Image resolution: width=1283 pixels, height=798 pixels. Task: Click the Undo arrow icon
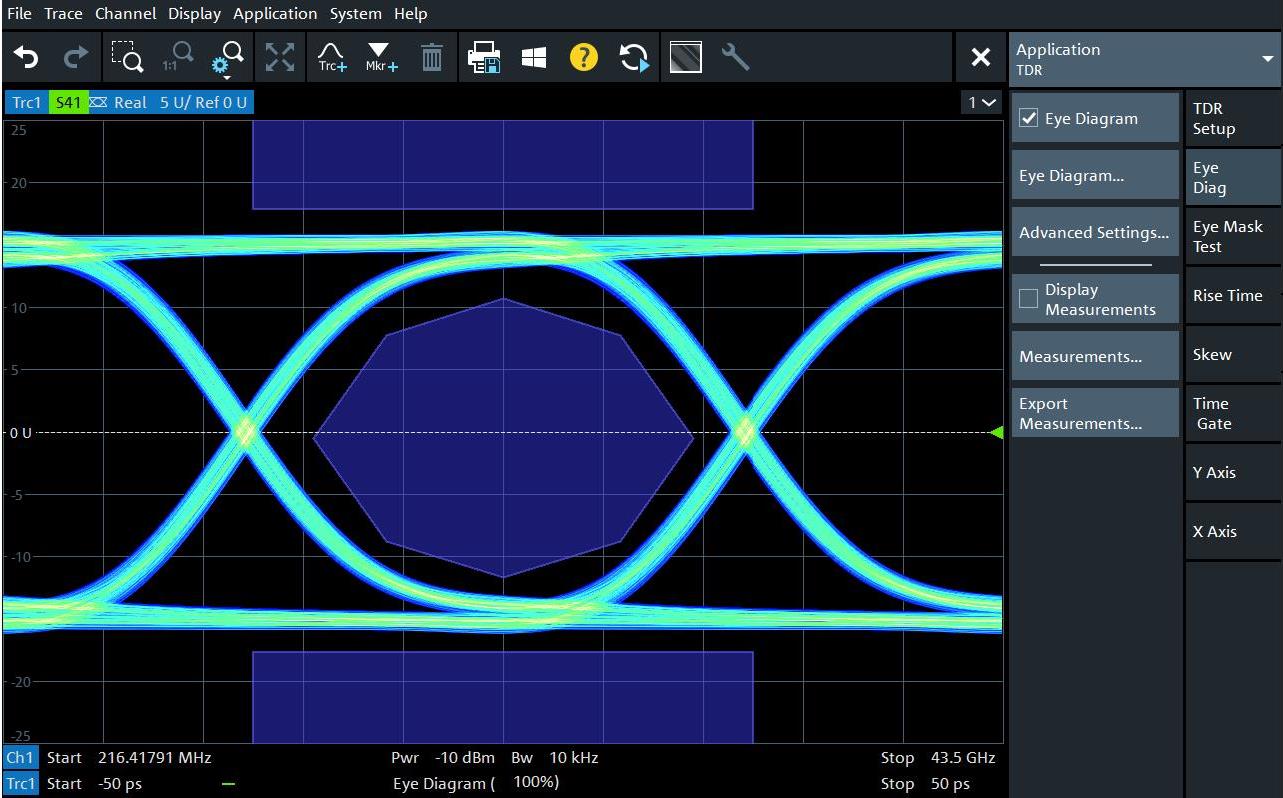(x=26, y=58)
